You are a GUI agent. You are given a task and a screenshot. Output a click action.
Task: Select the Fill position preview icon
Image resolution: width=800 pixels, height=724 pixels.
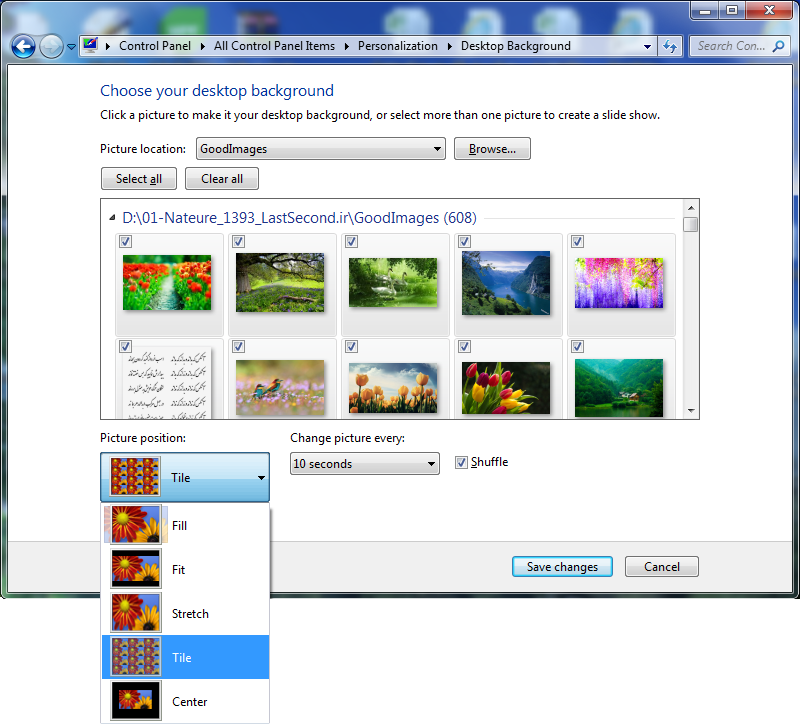[x=136, y=525]
